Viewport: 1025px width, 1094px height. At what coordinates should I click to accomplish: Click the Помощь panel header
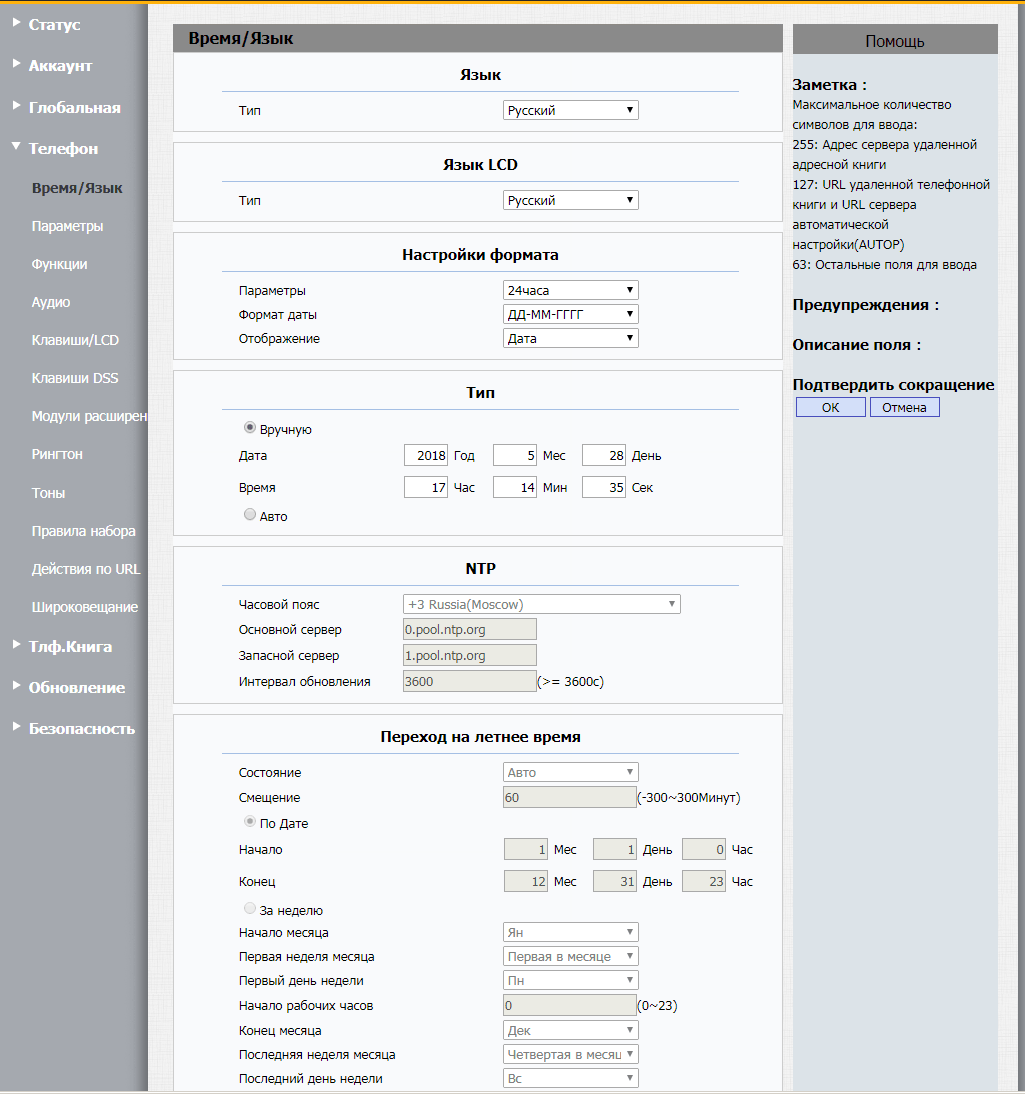[895, 40]
